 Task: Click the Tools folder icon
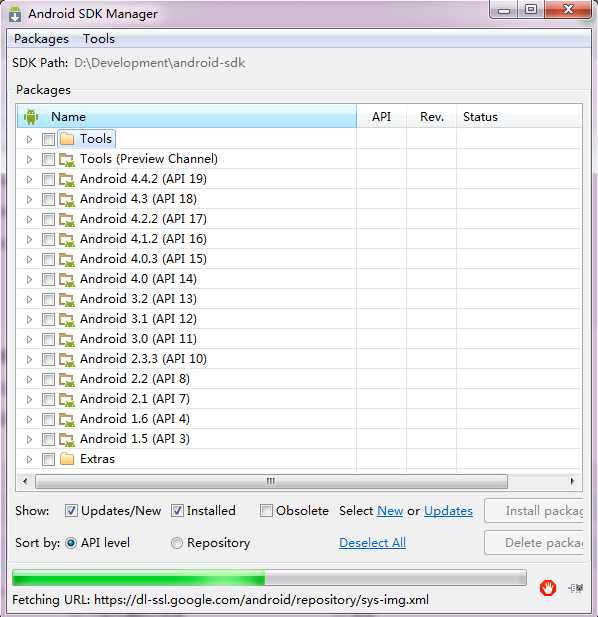pos(67,139)
